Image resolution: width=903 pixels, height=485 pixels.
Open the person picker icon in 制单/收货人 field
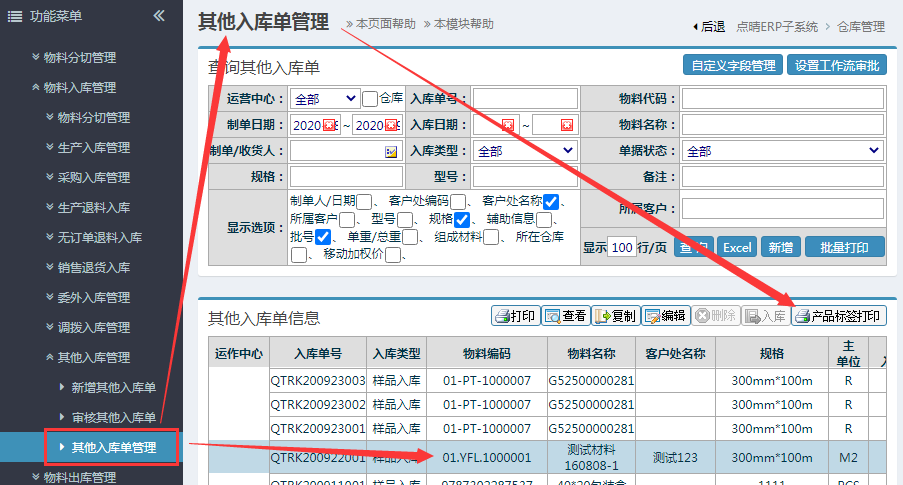pyautogui.click(x=391, y=151)
